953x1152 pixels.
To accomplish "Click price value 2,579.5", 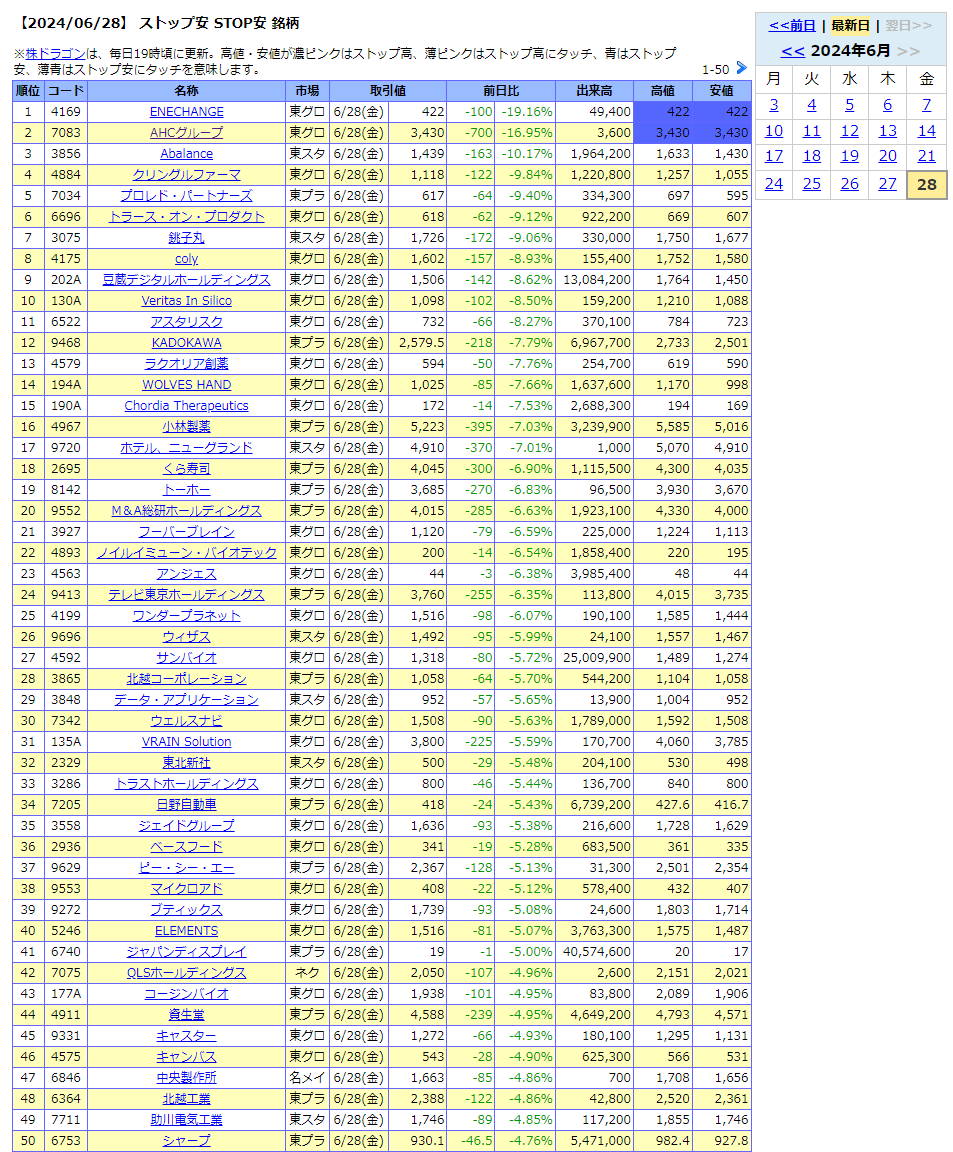I will 422,343.
